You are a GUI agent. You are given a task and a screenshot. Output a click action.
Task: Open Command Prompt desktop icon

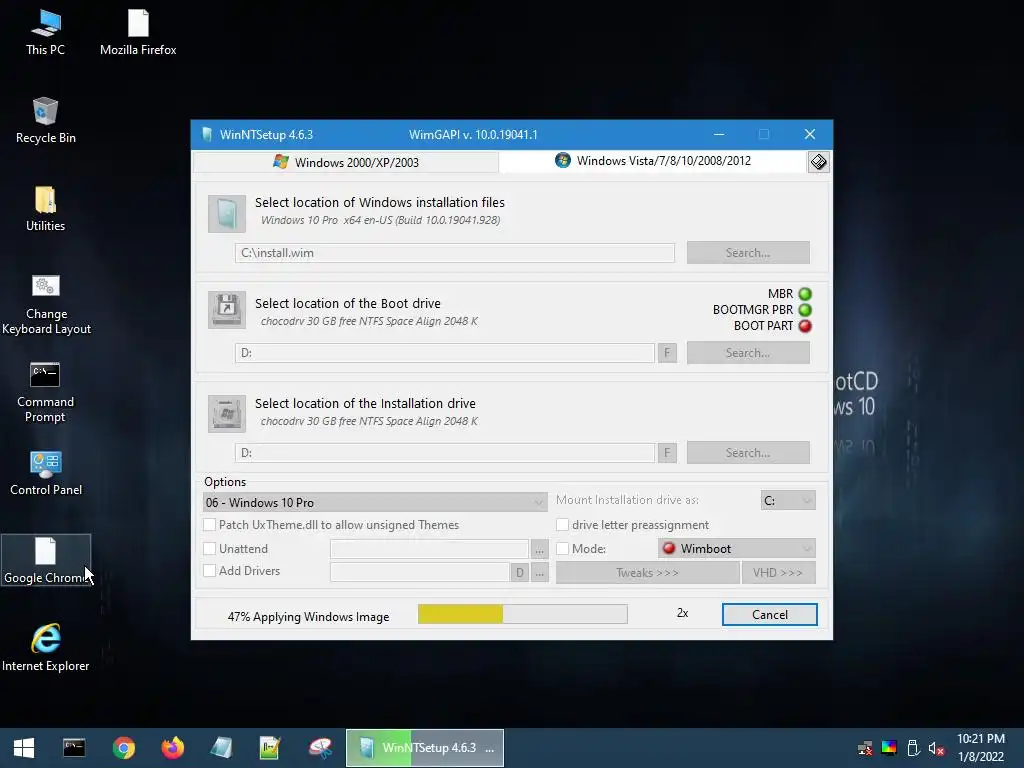(x=45, y=392)
